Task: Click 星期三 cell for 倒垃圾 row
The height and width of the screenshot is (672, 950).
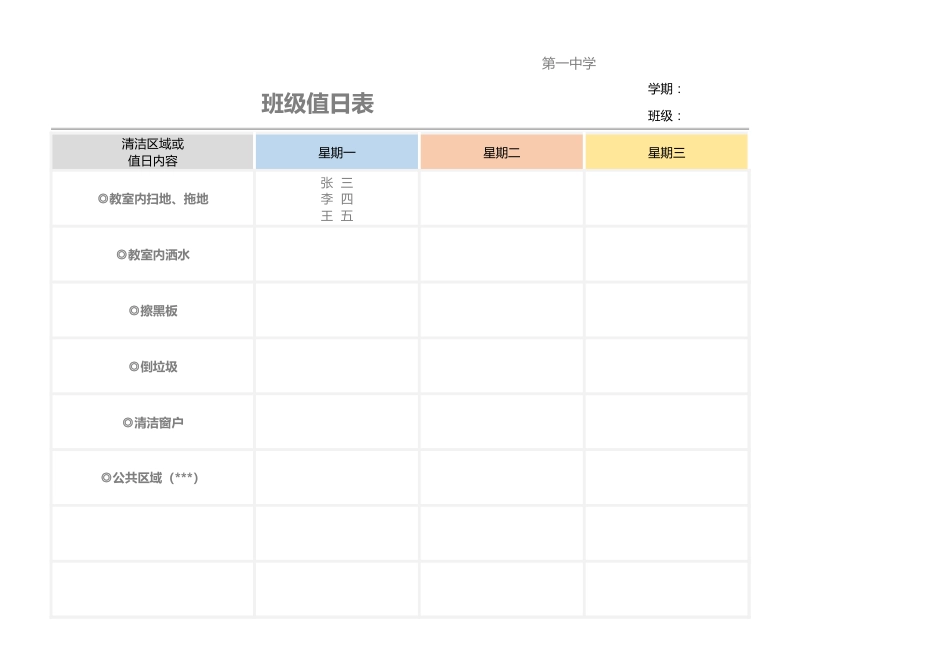Action: coord(666,367)
